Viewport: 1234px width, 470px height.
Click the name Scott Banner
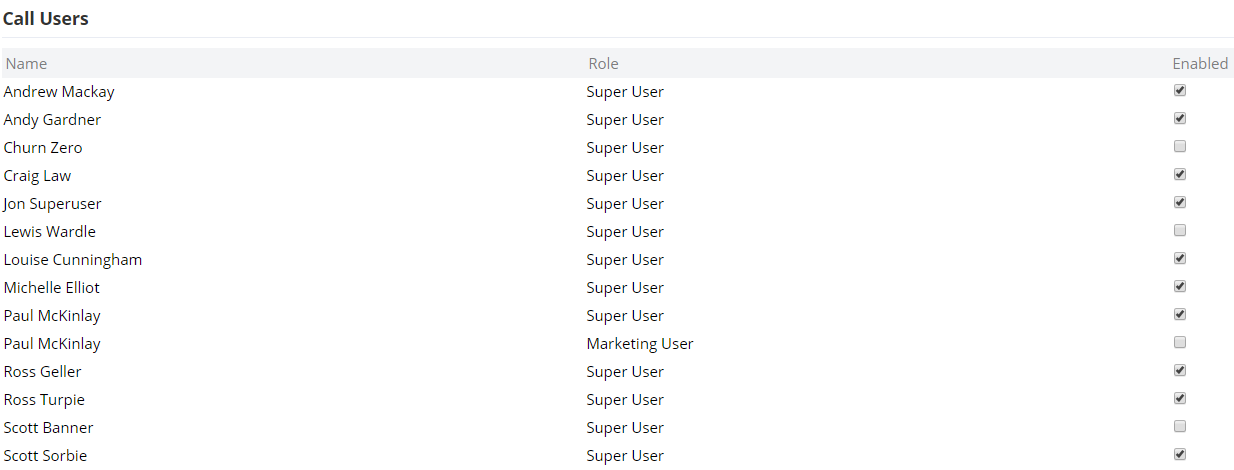(x=49, y=428)
